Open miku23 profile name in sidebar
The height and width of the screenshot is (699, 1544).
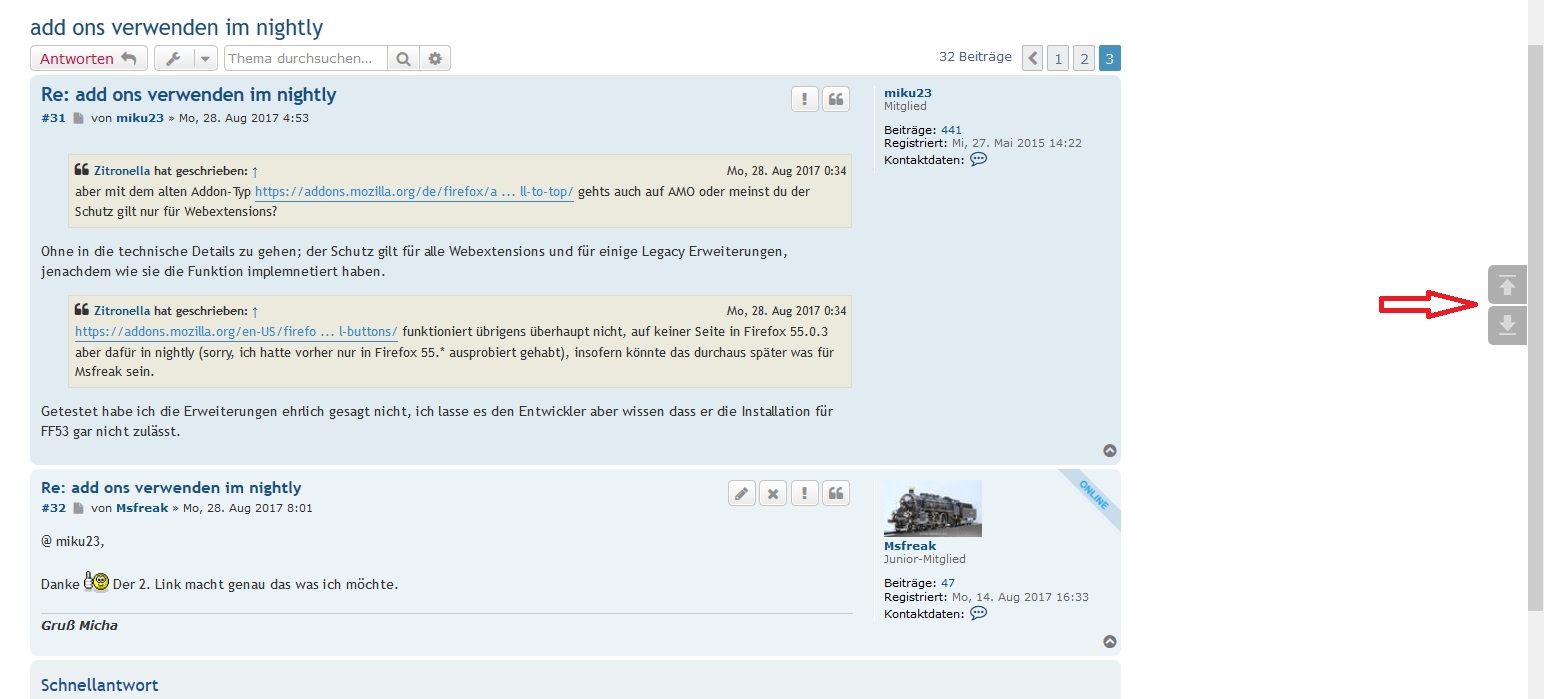[x=907, y=93]
